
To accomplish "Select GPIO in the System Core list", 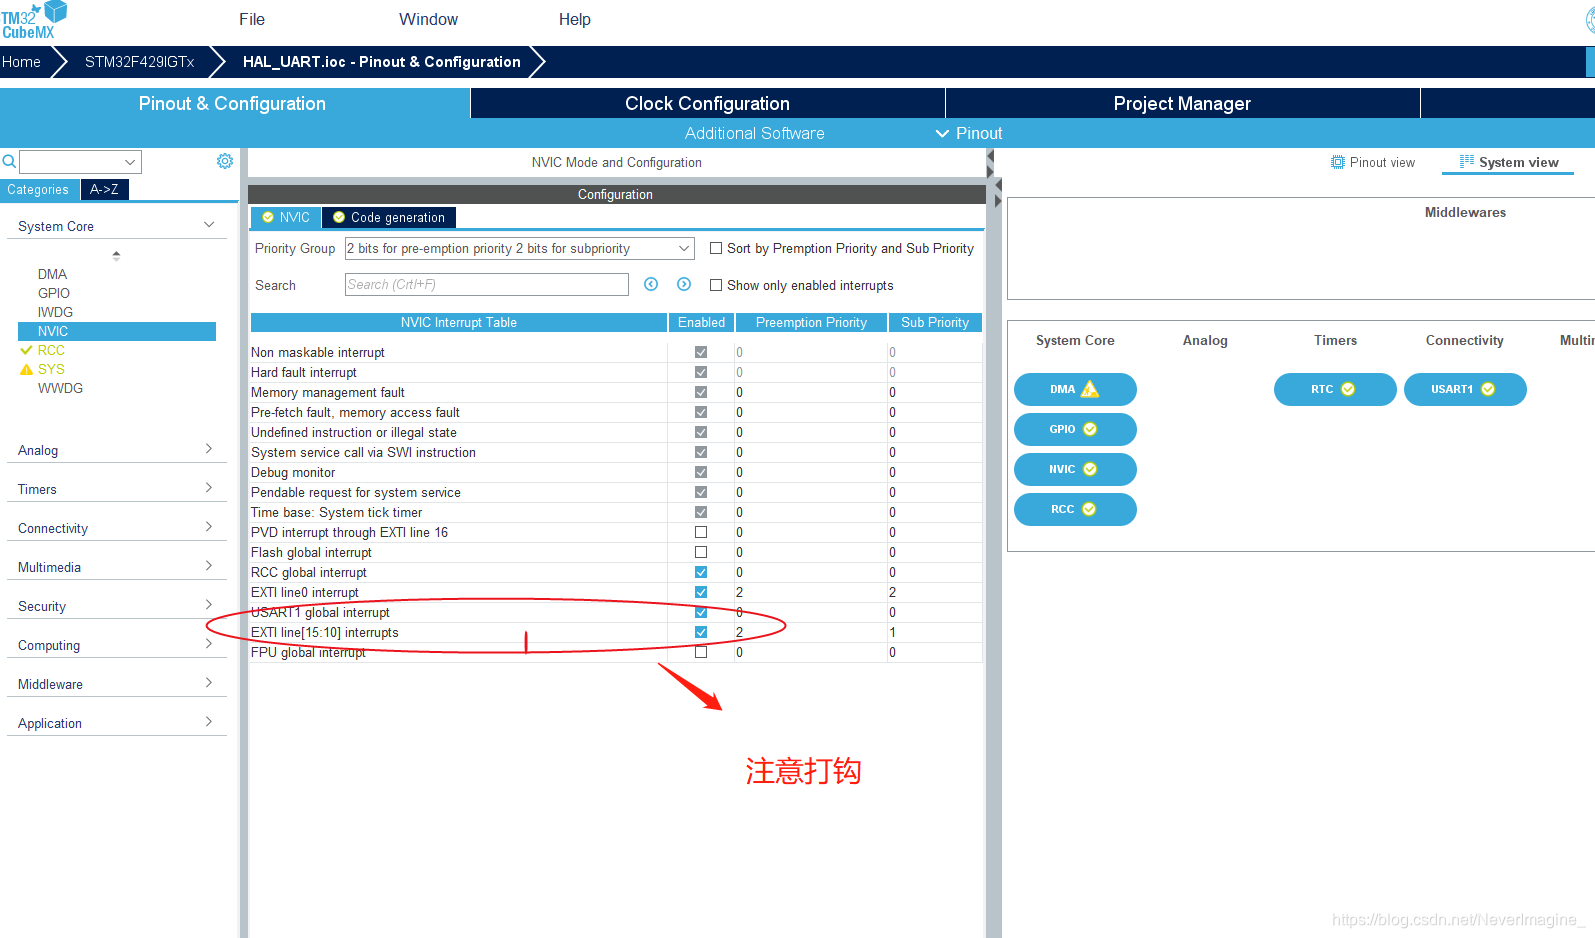I will pyautogui.click(x=54, y=293).
